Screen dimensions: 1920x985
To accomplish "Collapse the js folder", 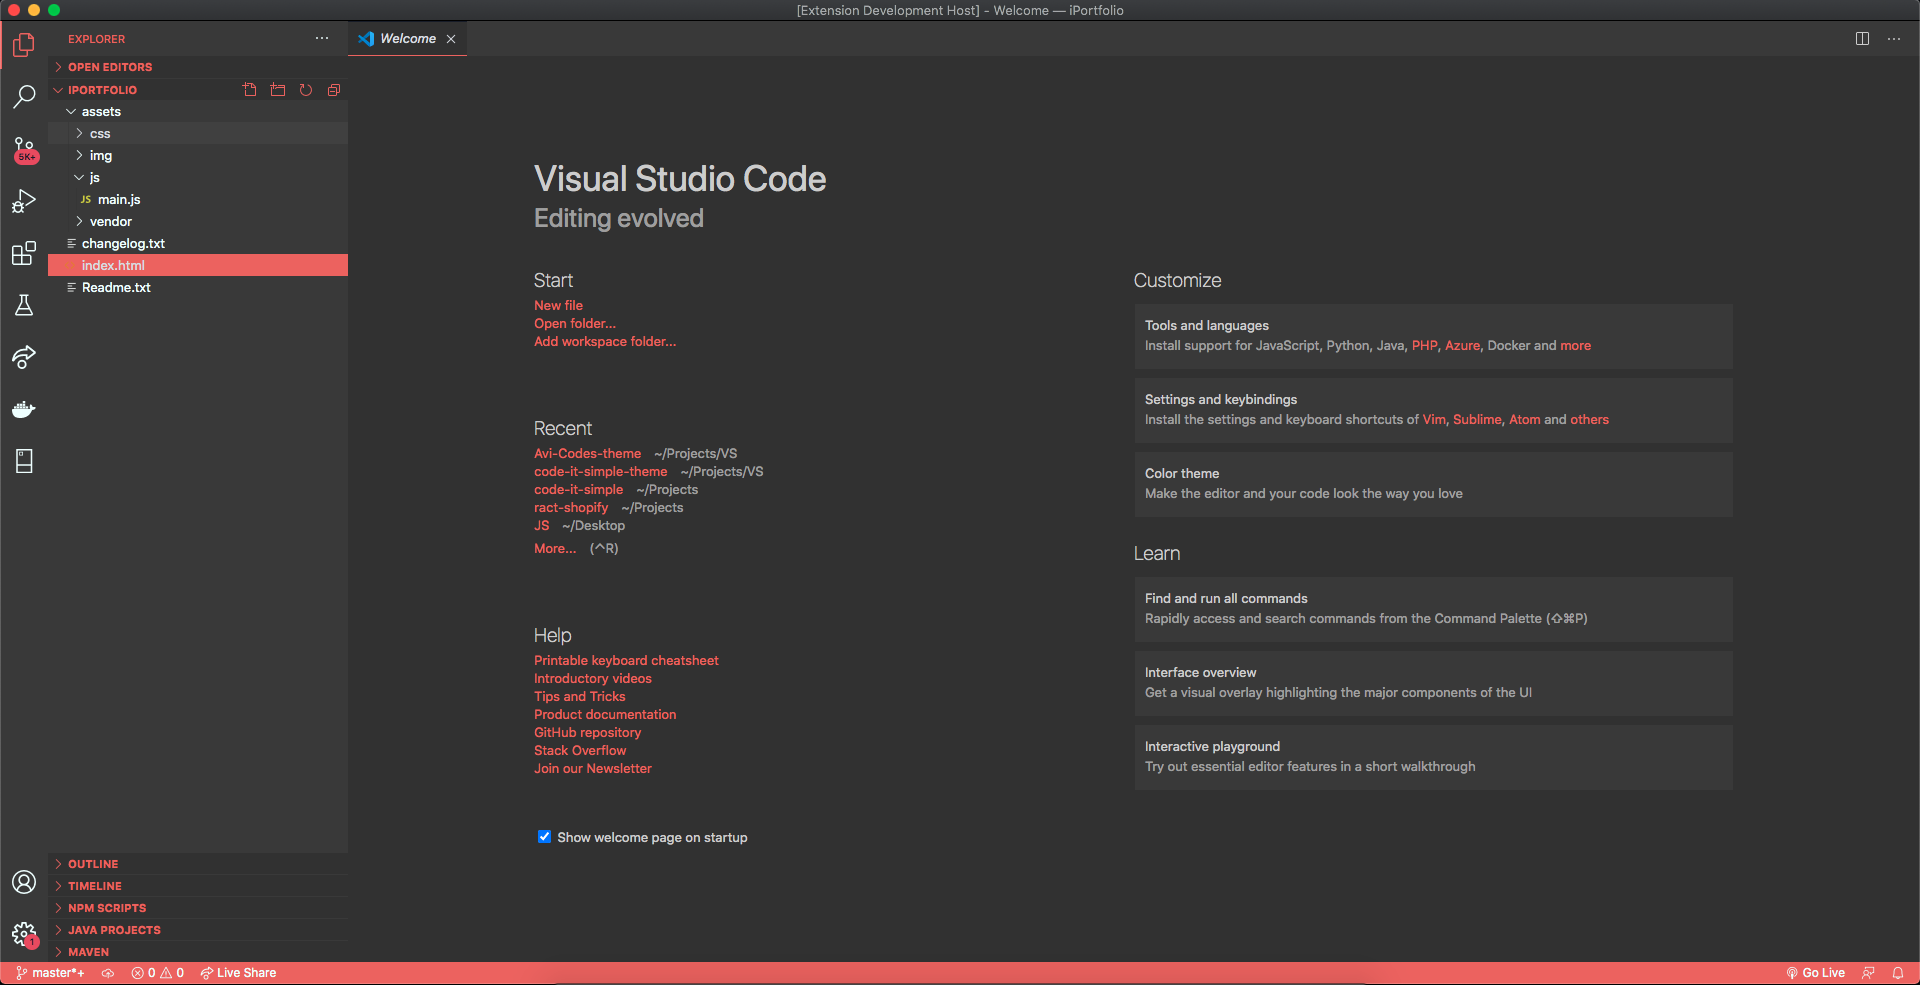I will coord(198,178).
